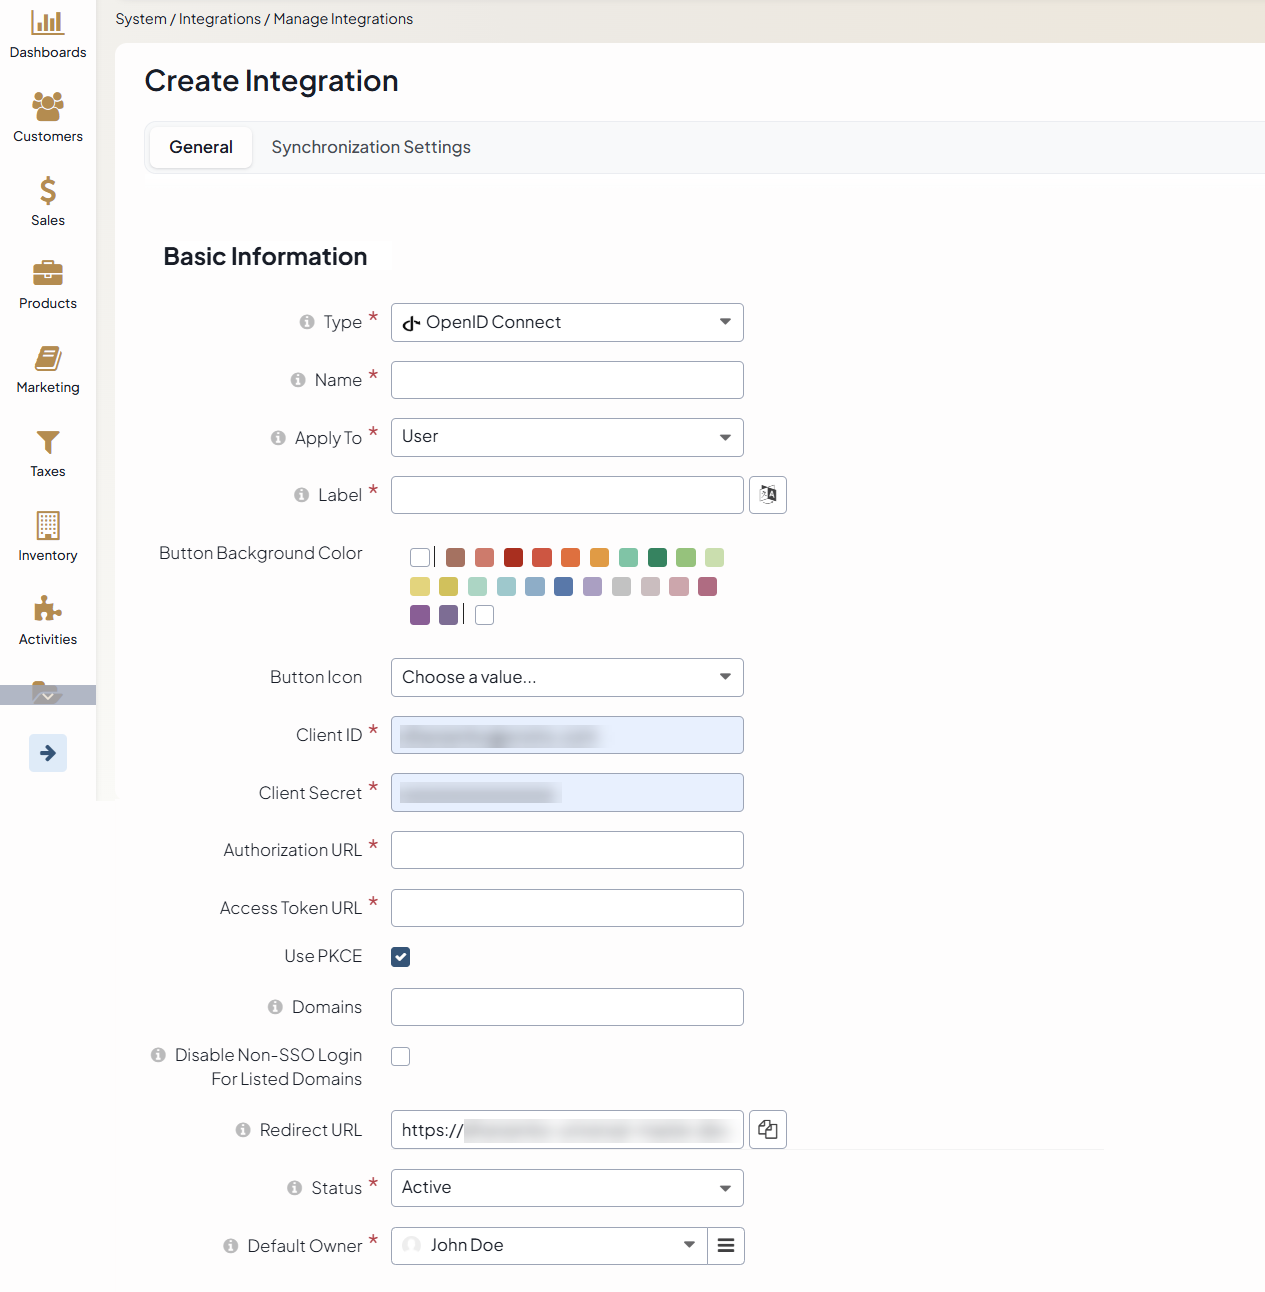Pick the dark green color swatch
This screenshot has width=1265, height=1292.
657,558
